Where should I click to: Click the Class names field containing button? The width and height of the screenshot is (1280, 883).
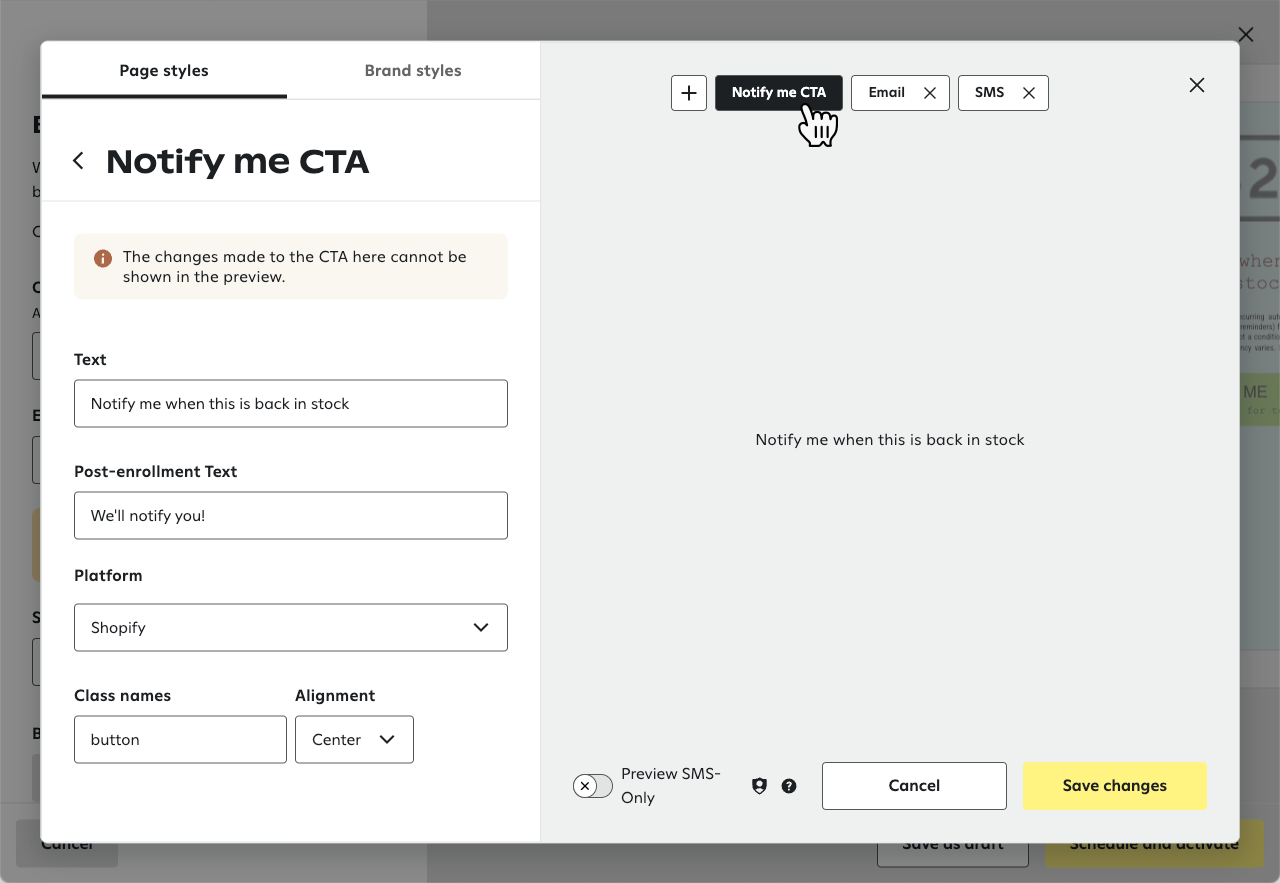click(180, 739)
